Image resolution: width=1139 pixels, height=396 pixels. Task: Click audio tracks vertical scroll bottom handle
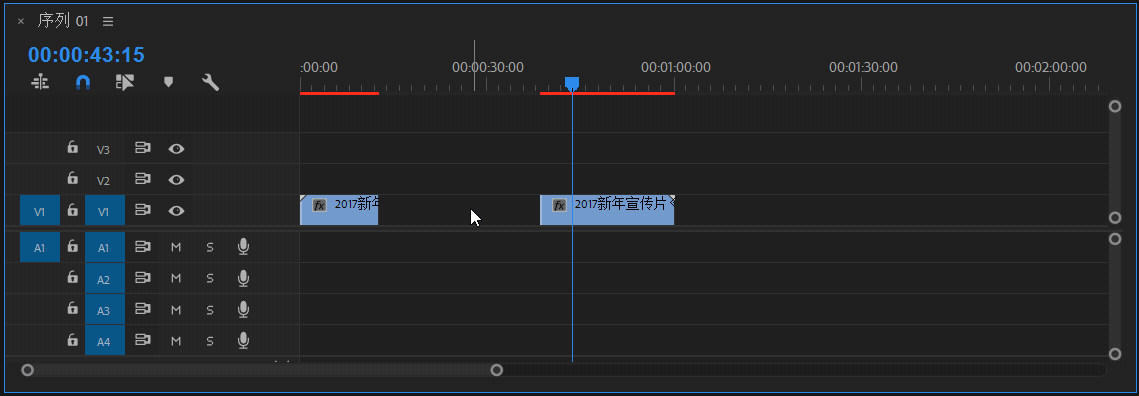(1115, 354)
